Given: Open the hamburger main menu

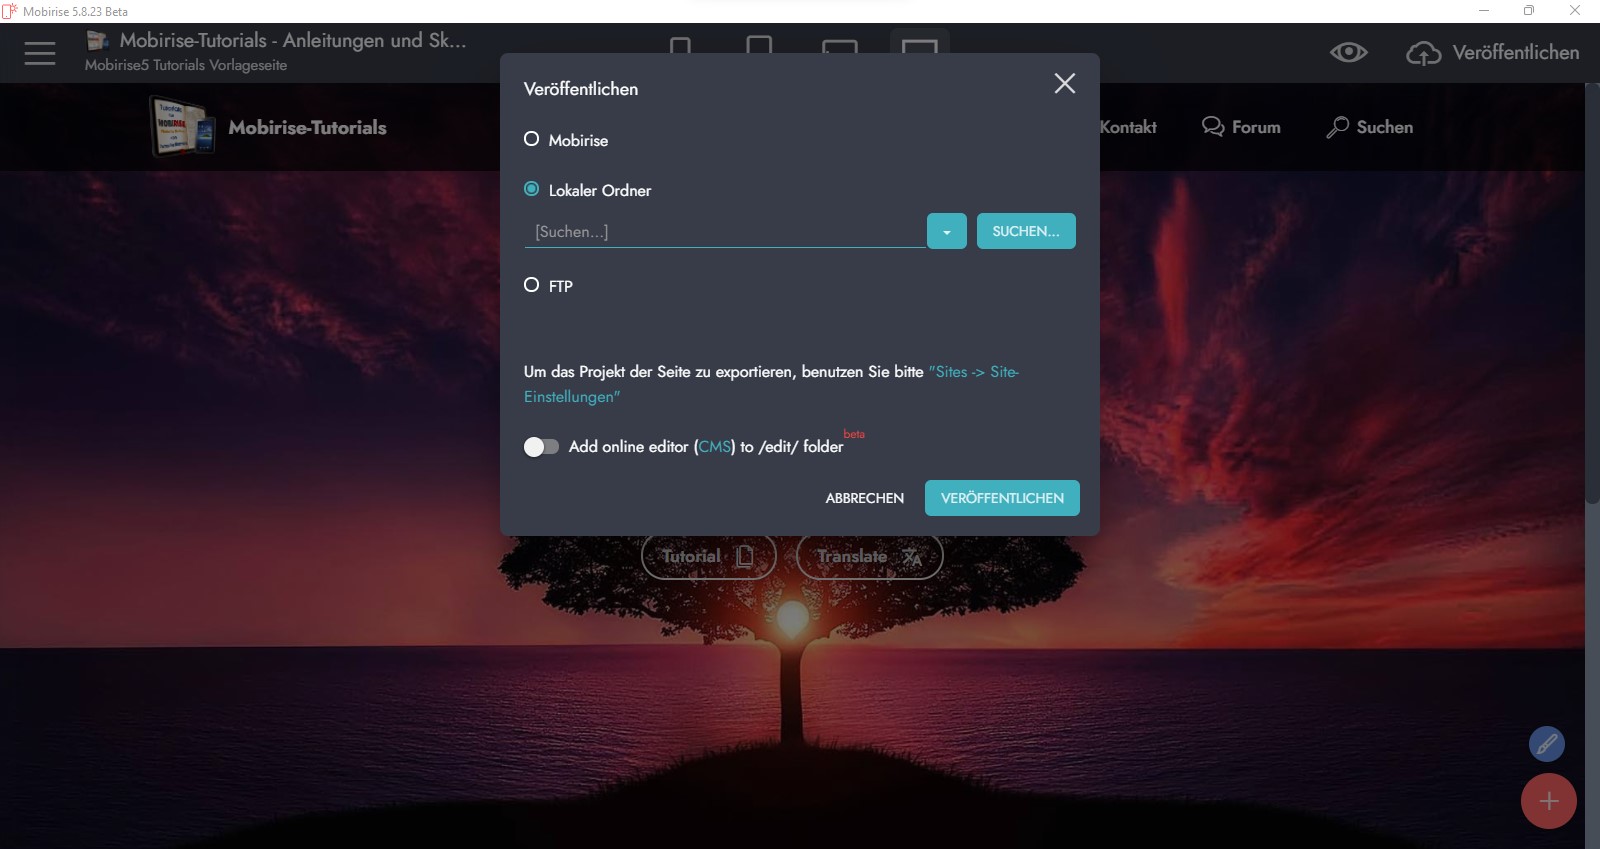Looking at the screenshot, I should (40, 53).
